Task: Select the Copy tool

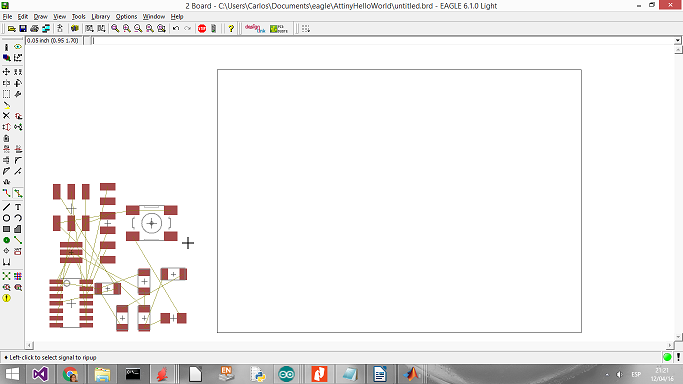Action: [x=18, y=71]
